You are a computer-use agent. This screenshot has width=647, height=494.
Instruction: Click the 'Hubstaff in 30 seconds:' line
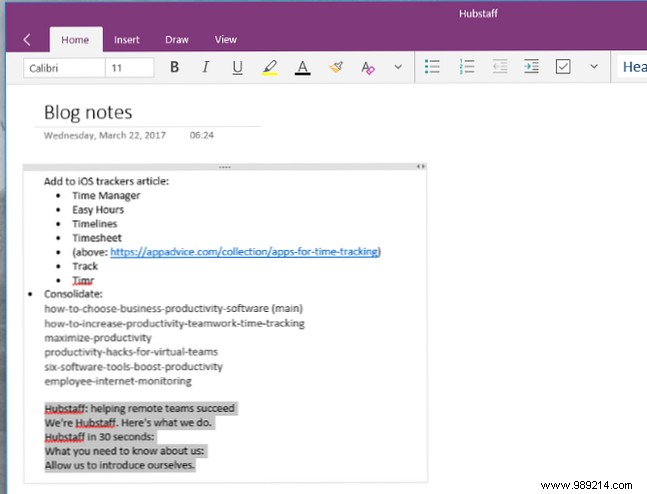[99, 437]
